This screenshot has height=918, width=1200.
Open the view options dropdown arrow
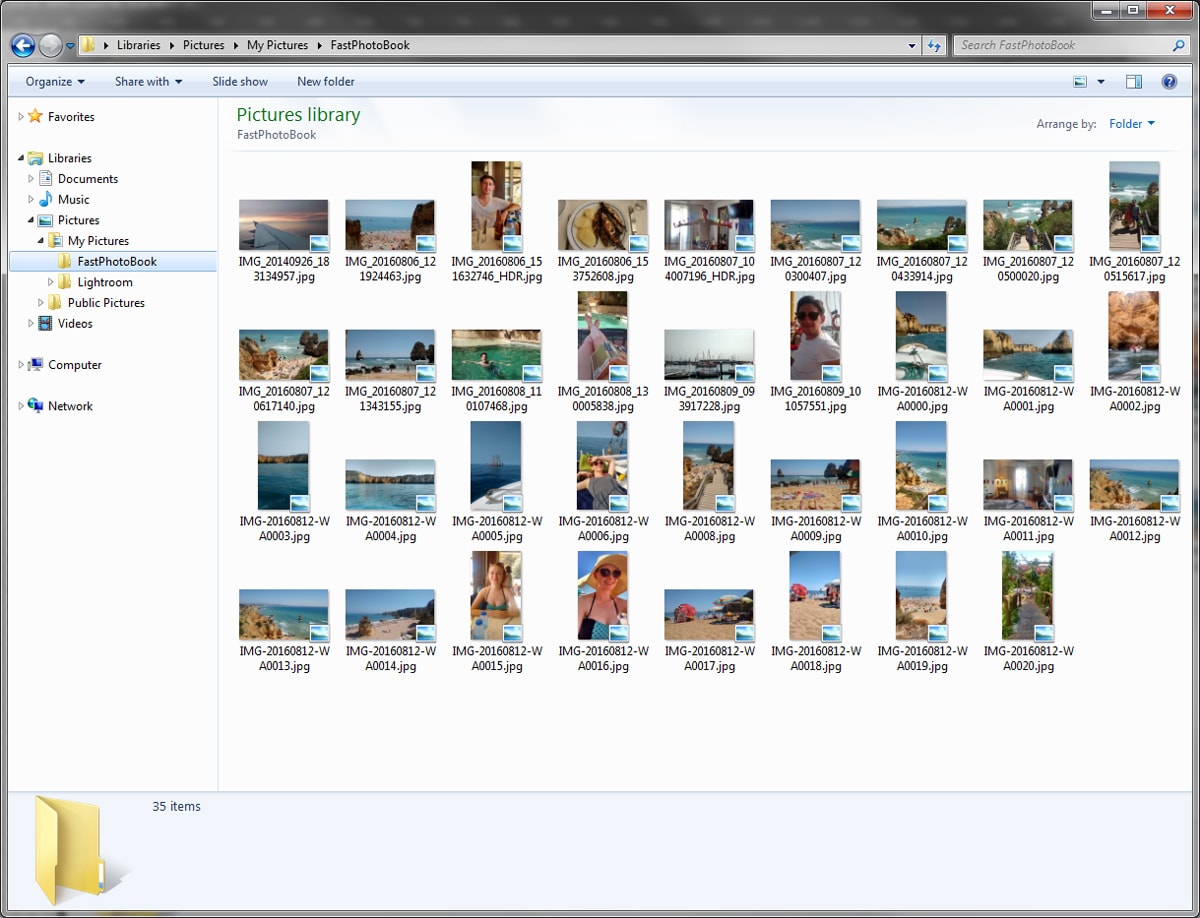coord(1101,82)
